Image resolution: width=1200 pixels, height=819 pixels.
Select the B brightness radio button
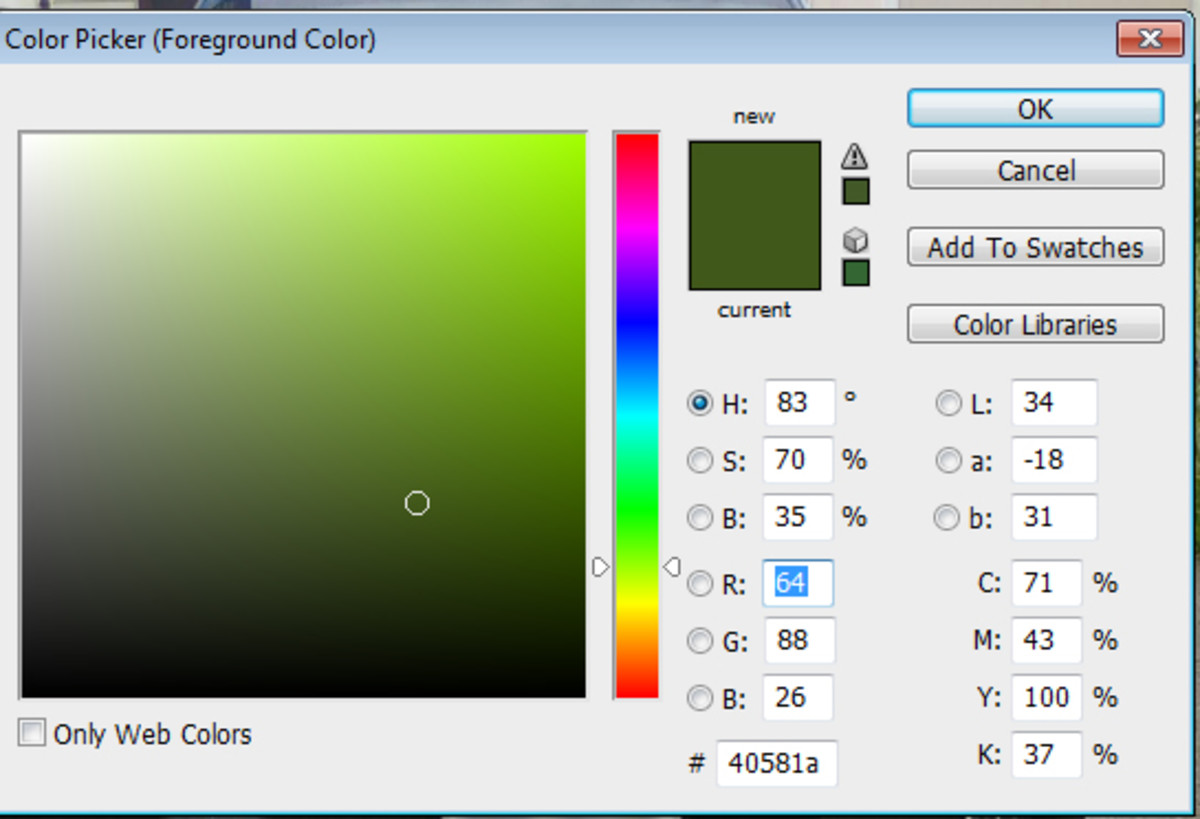point(700,517)
